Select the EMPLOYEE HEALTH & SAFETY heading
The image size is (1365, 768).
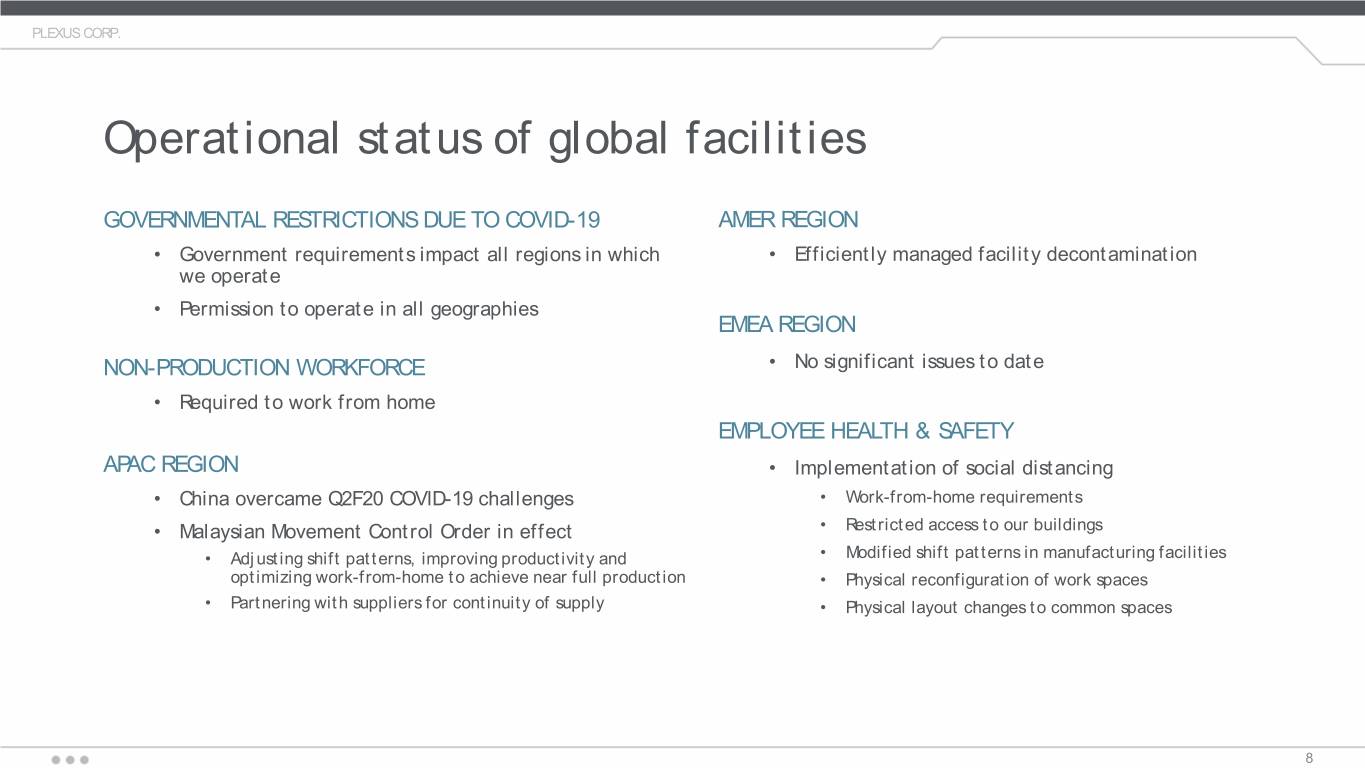click(x=866, y=431)
